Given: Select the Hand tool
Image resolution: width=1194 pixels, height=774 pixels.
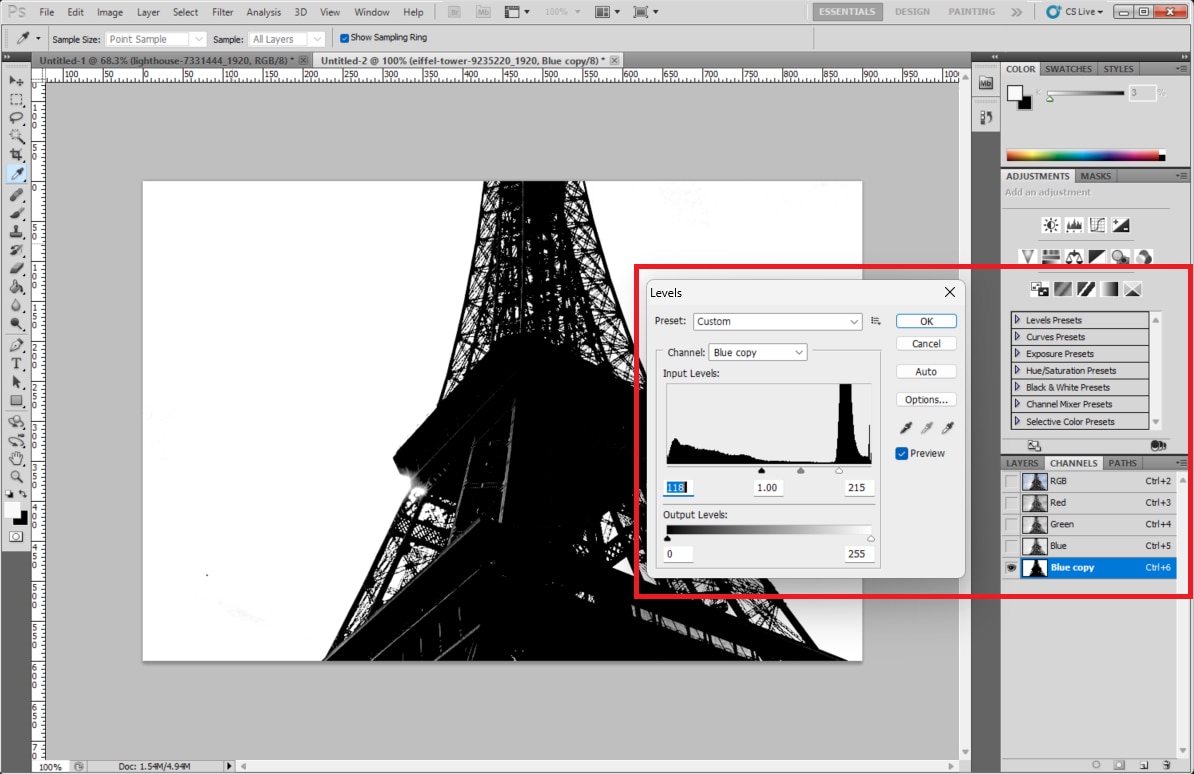Looking at the screenshot, I should tap(16, 458).
